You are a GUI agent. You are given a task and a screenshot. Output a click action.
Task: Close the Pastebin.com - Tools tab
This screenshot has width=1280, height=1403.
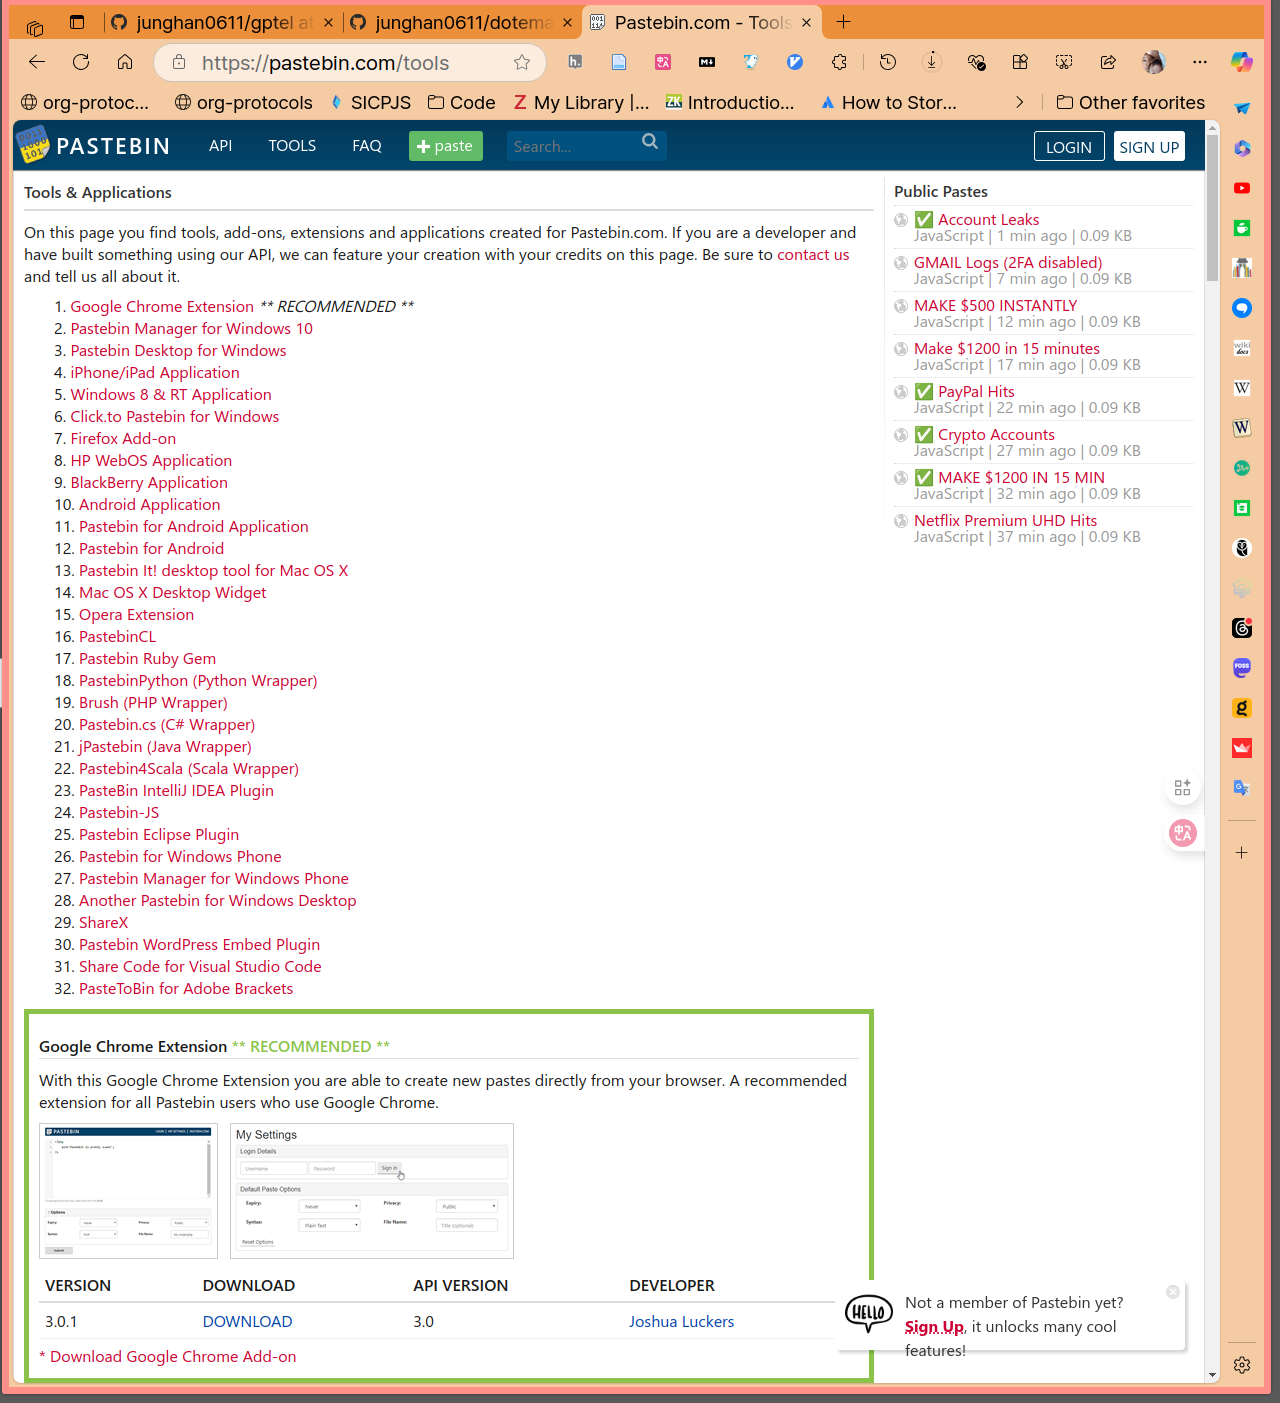click(x=807, y=22)
